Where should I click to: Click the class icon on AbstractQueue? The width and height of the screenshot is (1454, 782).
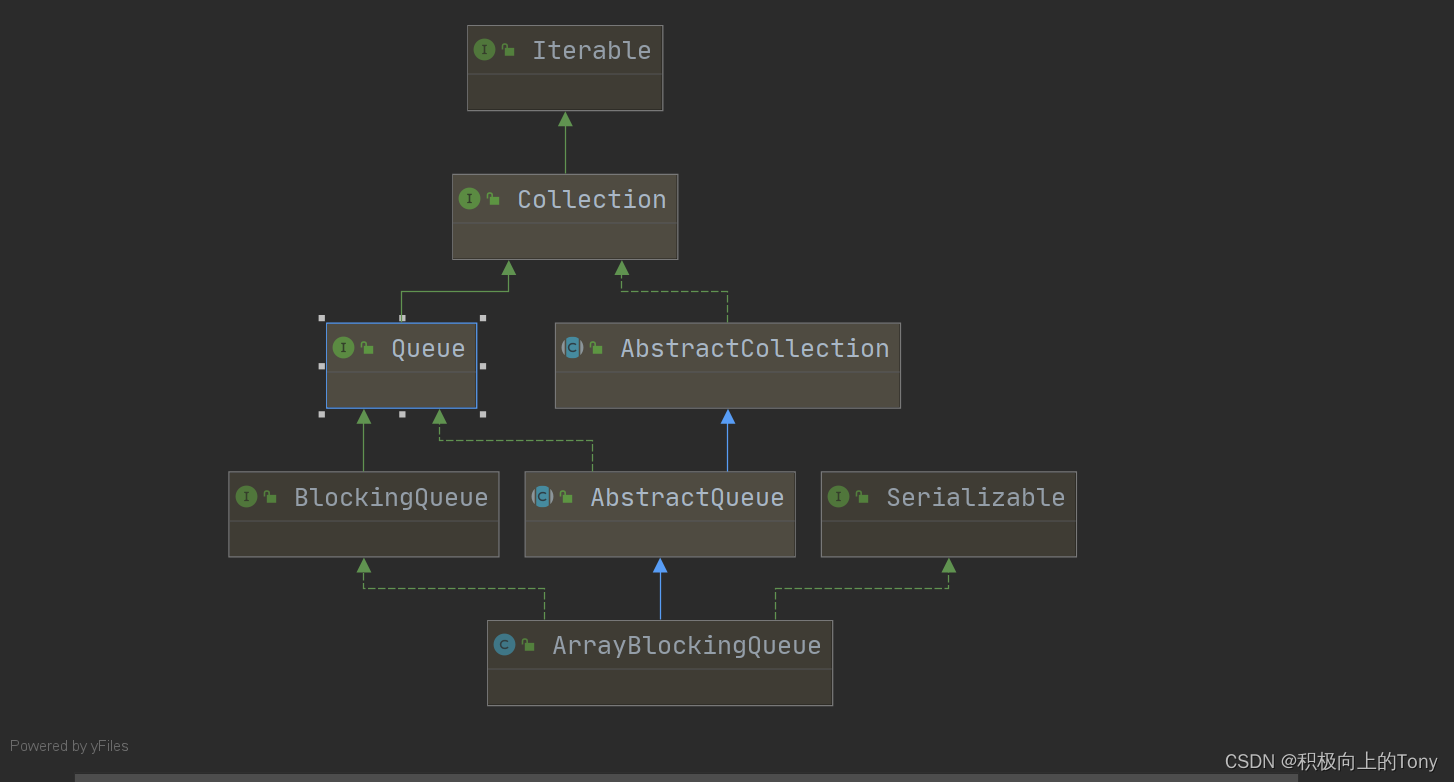point(540,496)
